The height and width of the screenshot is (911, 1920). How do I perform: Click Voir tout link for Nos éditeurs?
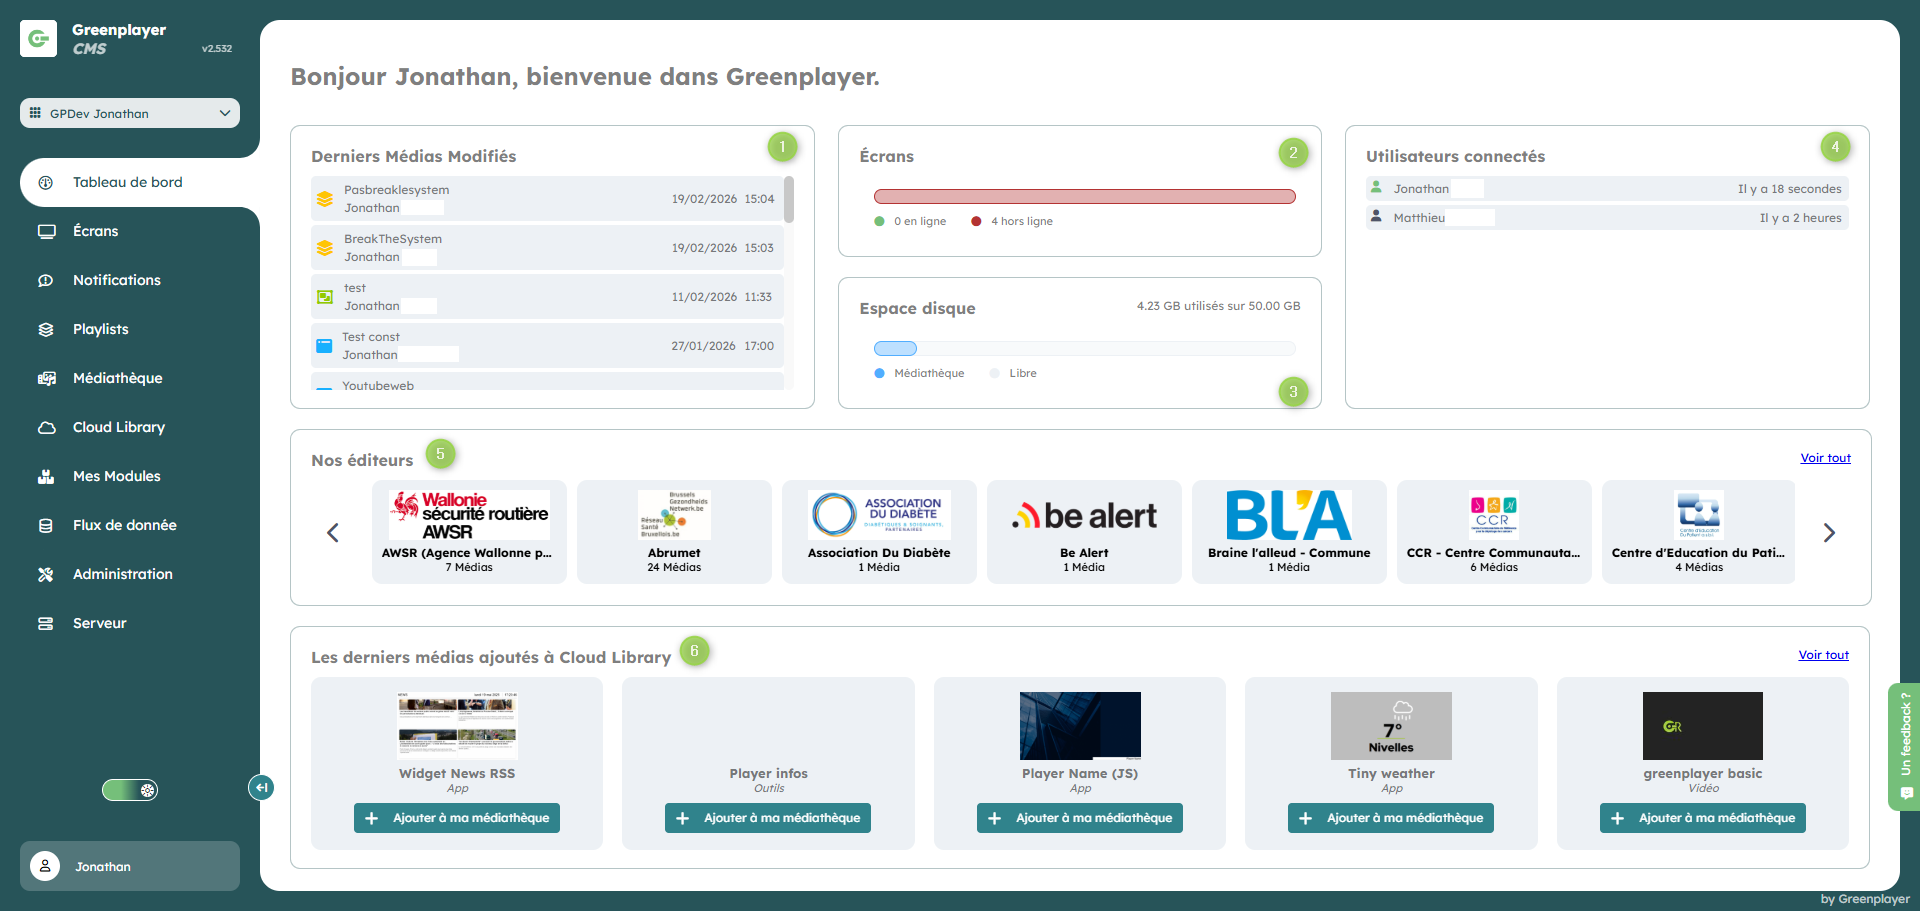(1825, 458)
